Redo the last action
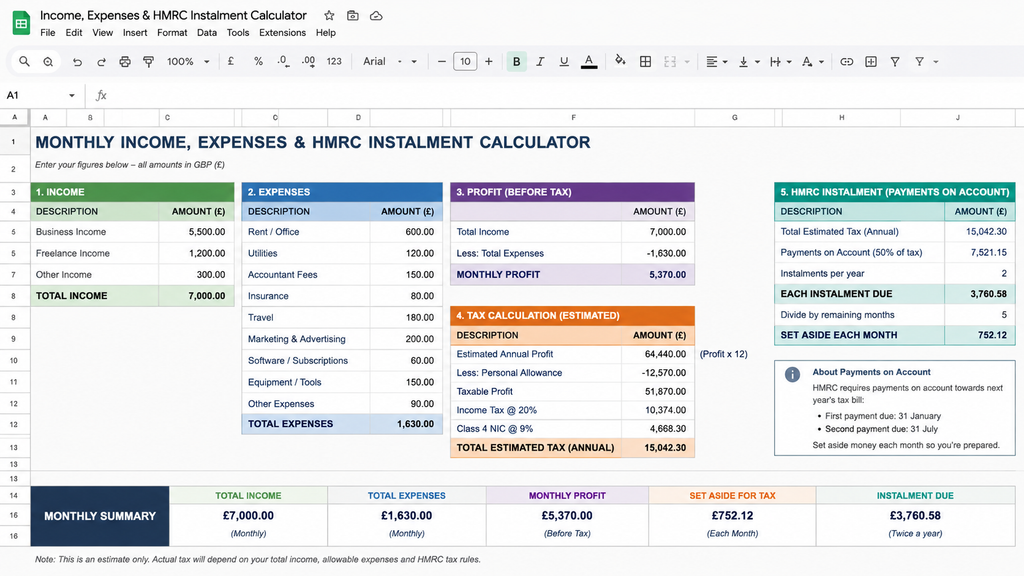The image size is (1024, 576). coord(101,61)
